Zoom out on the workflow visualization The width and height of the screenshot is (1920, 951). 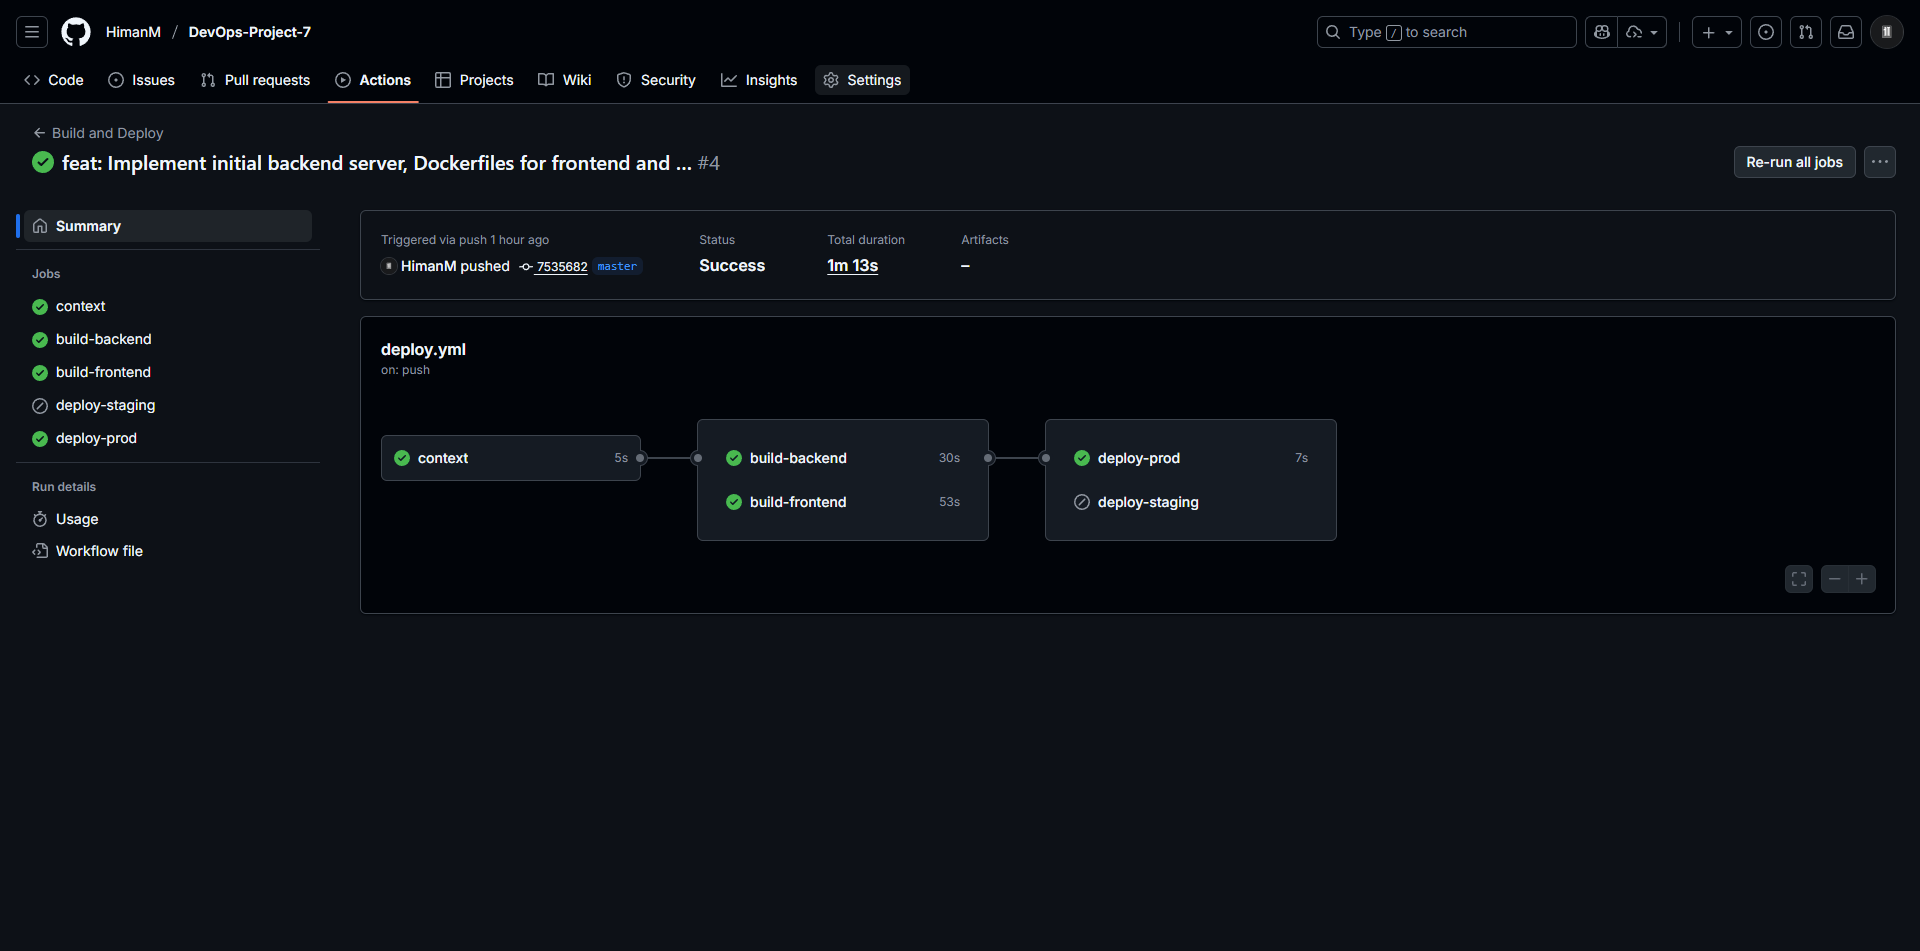click(1835, 579)
